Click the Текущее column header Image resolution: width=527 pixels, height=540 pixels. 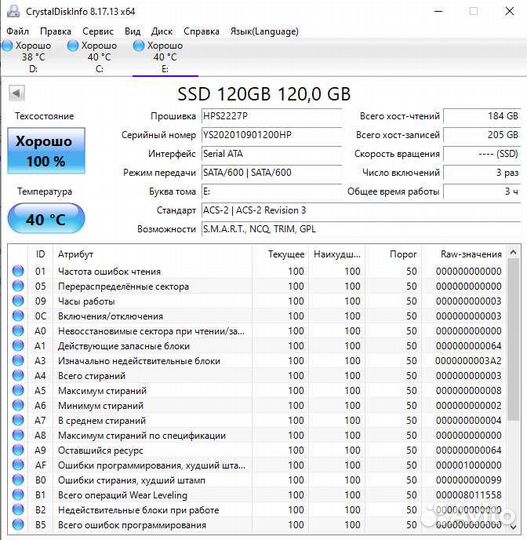[x=280, y=254]
